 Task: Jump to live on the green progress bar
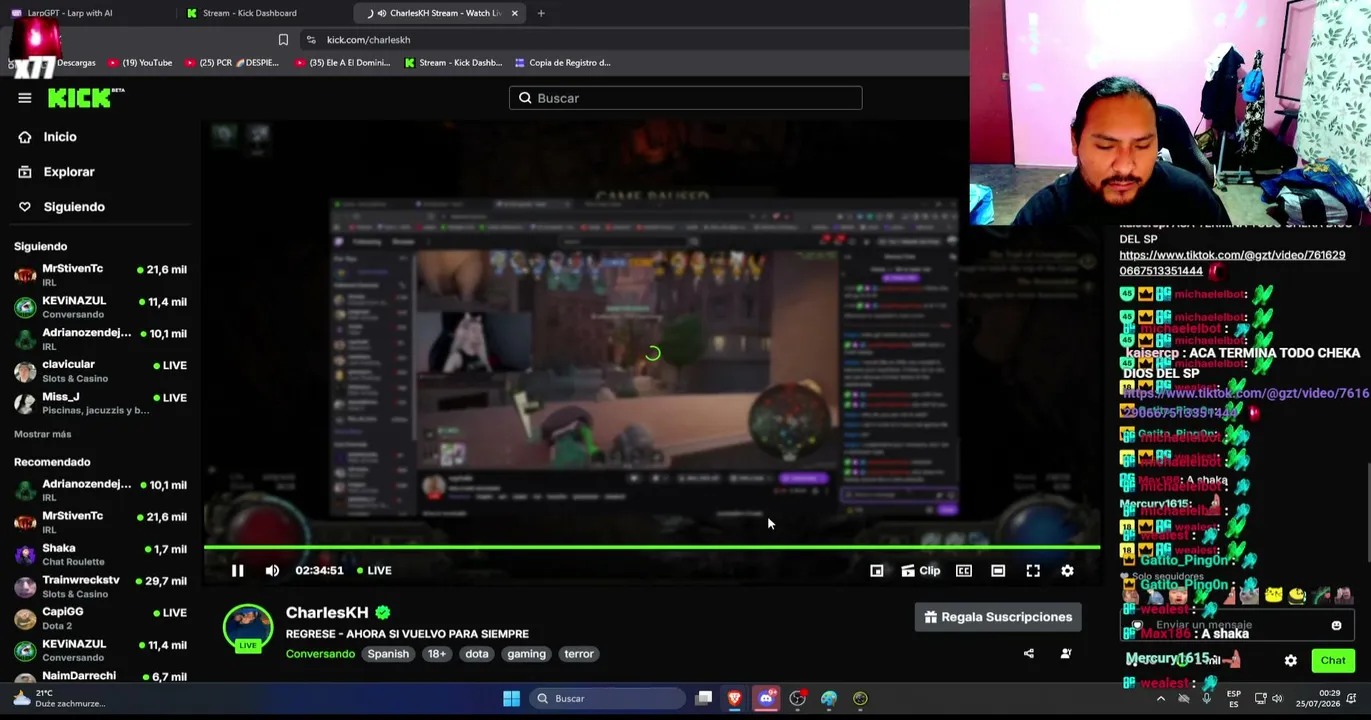pos(652,547)
